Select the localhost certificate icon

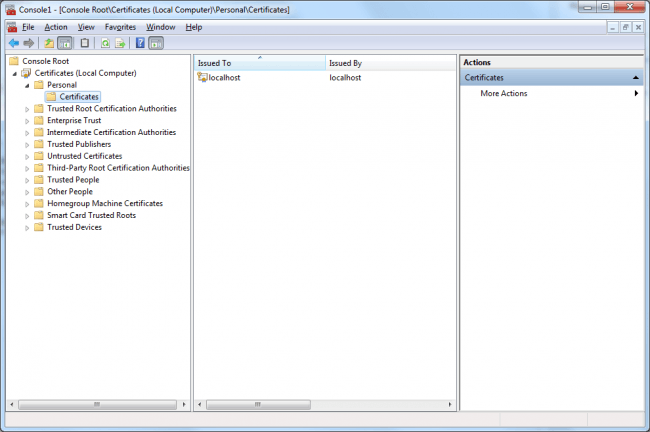(202, 77)
